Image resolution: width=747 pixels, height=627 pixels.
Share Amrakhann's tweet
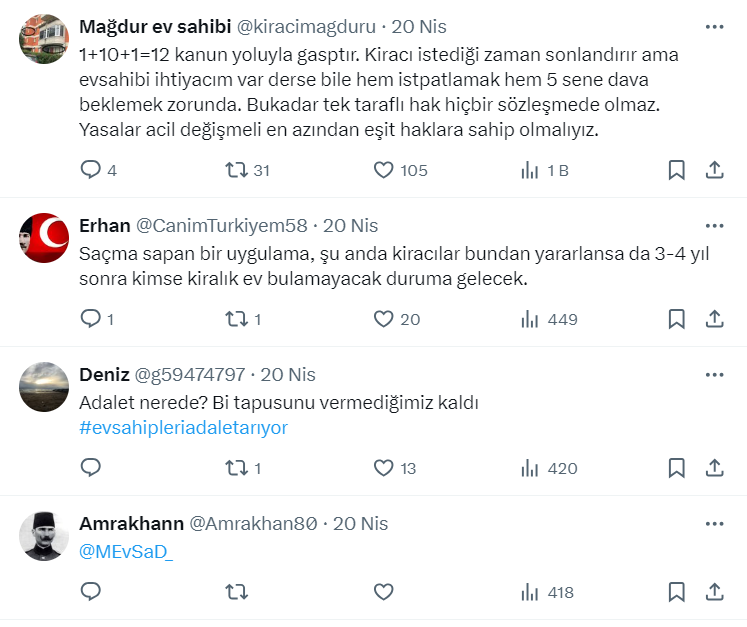715,592
